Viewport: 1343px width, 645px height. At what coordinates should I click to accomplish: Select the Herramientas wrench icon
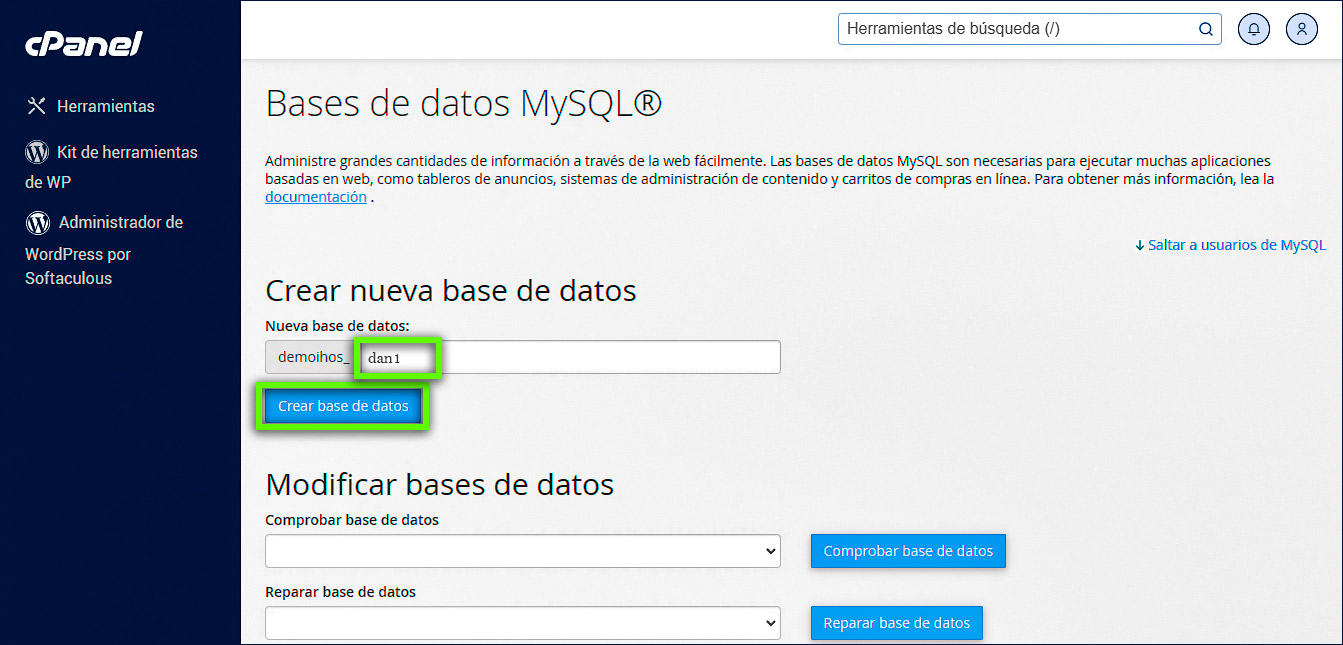[36, 105]
